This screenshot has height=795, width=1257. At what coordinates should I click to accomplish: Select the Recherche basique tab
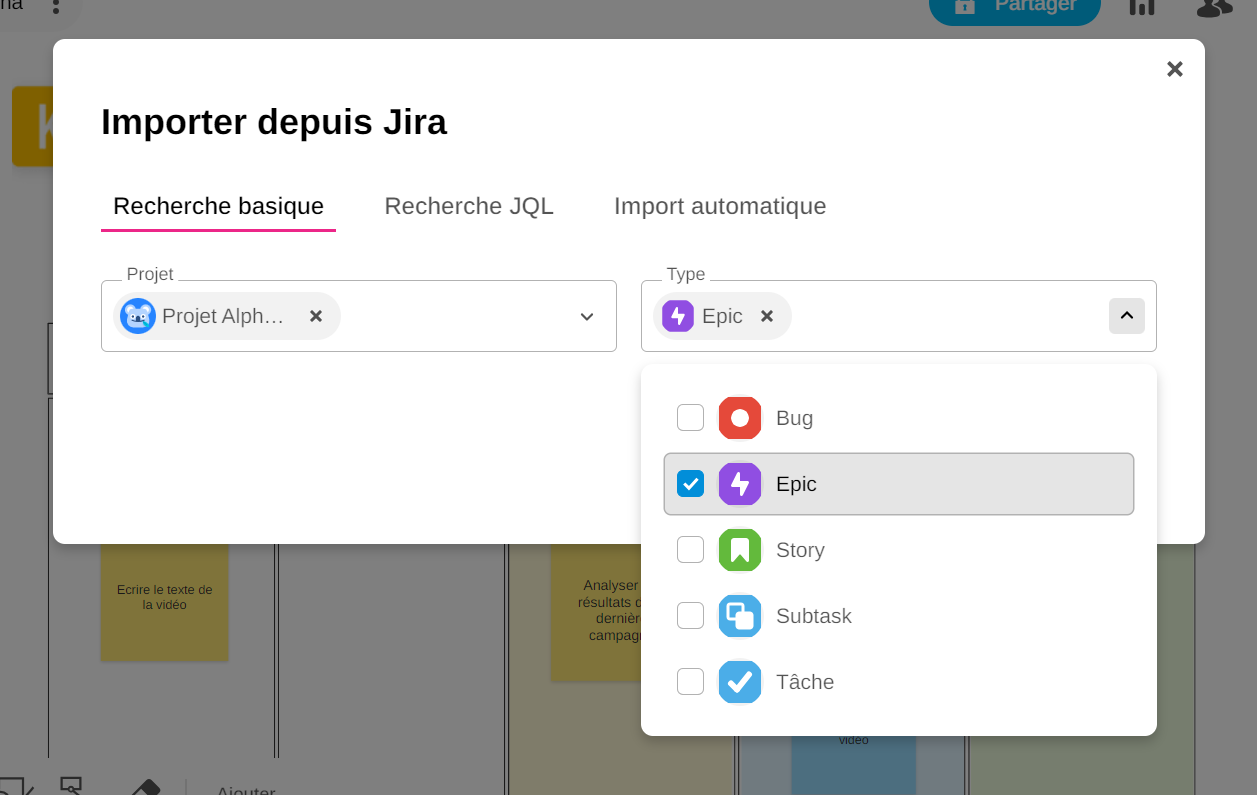tap(218, 206)
